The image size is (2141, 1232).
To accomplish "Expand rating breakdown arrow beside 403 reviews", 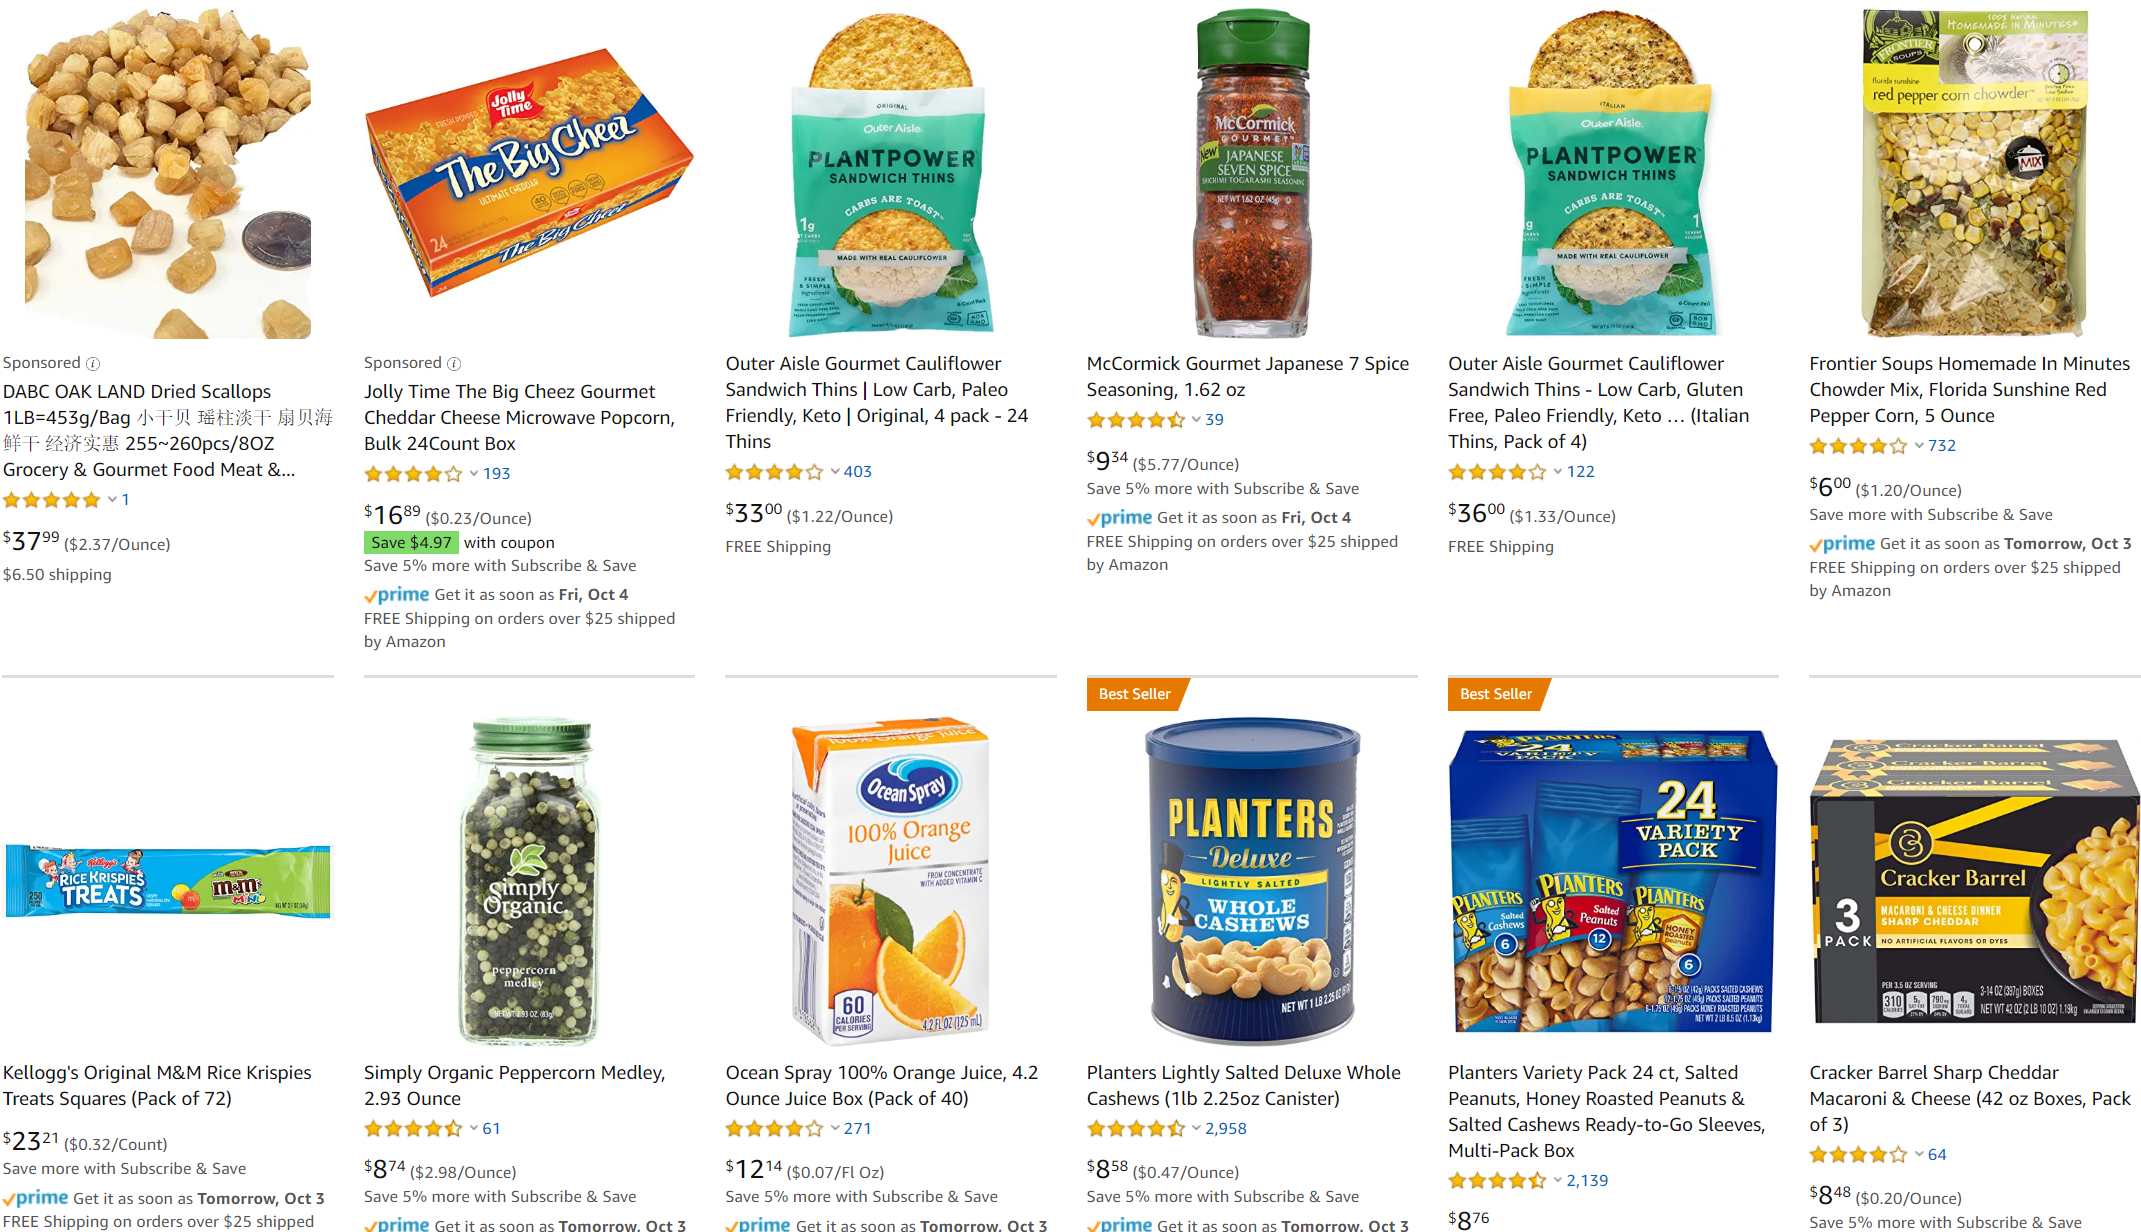I will pyautogui.click(x=835, y=472).
